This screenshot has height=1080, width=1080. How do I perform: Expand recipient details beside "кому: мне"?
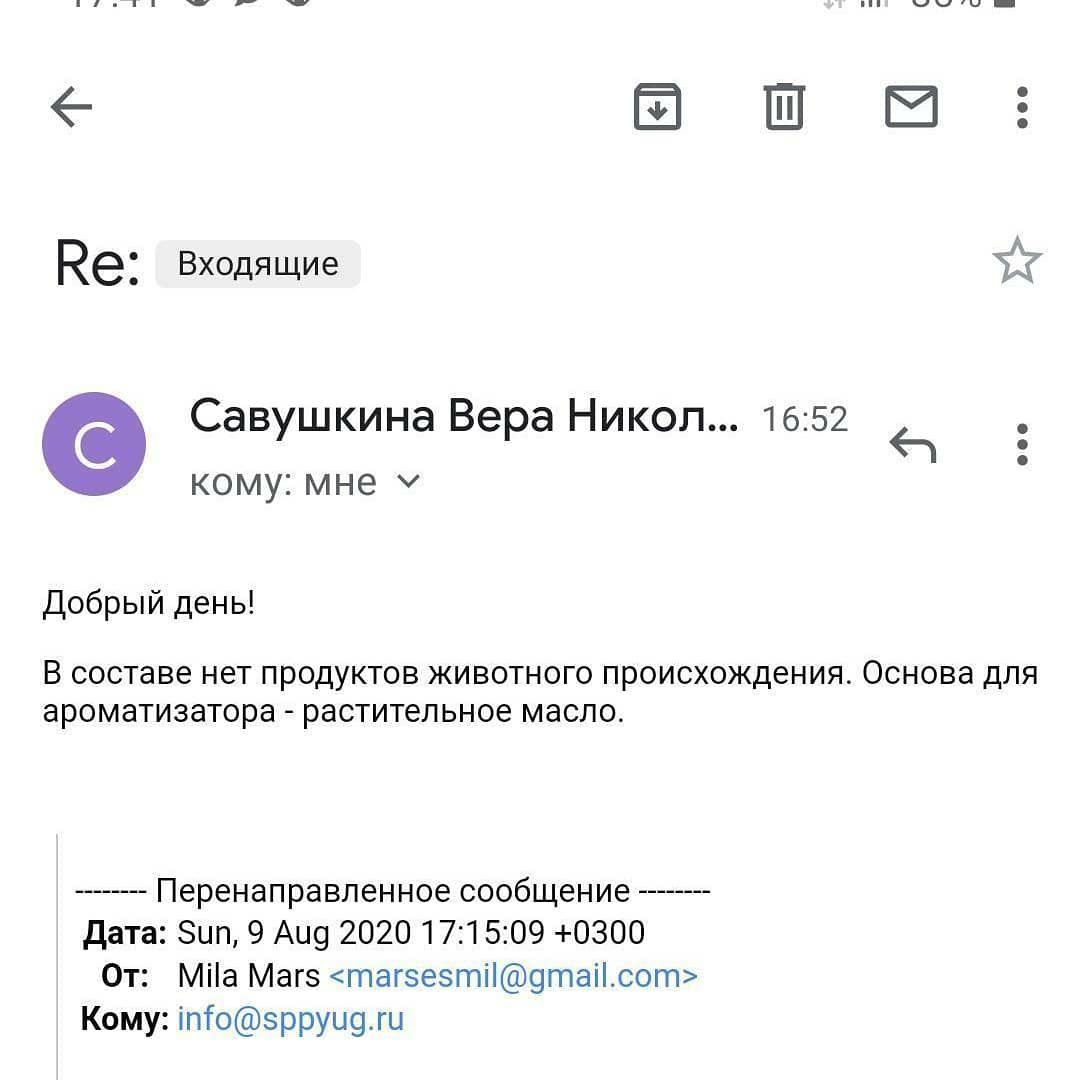point(408,482)
